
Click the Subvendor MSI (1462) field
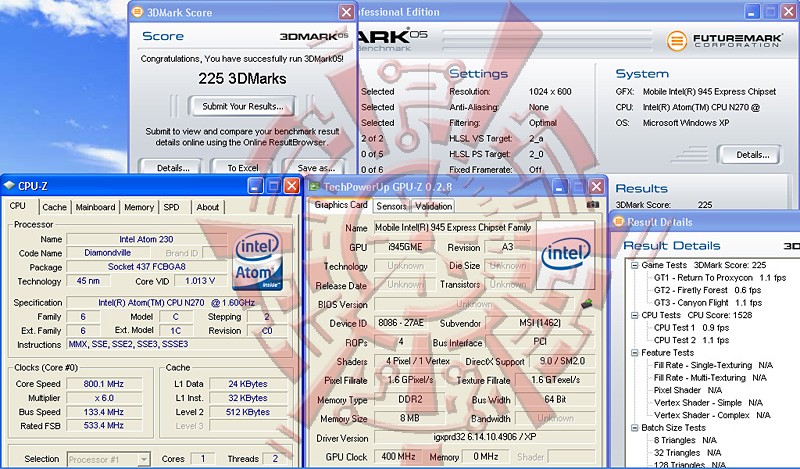[x=540, y=323]
